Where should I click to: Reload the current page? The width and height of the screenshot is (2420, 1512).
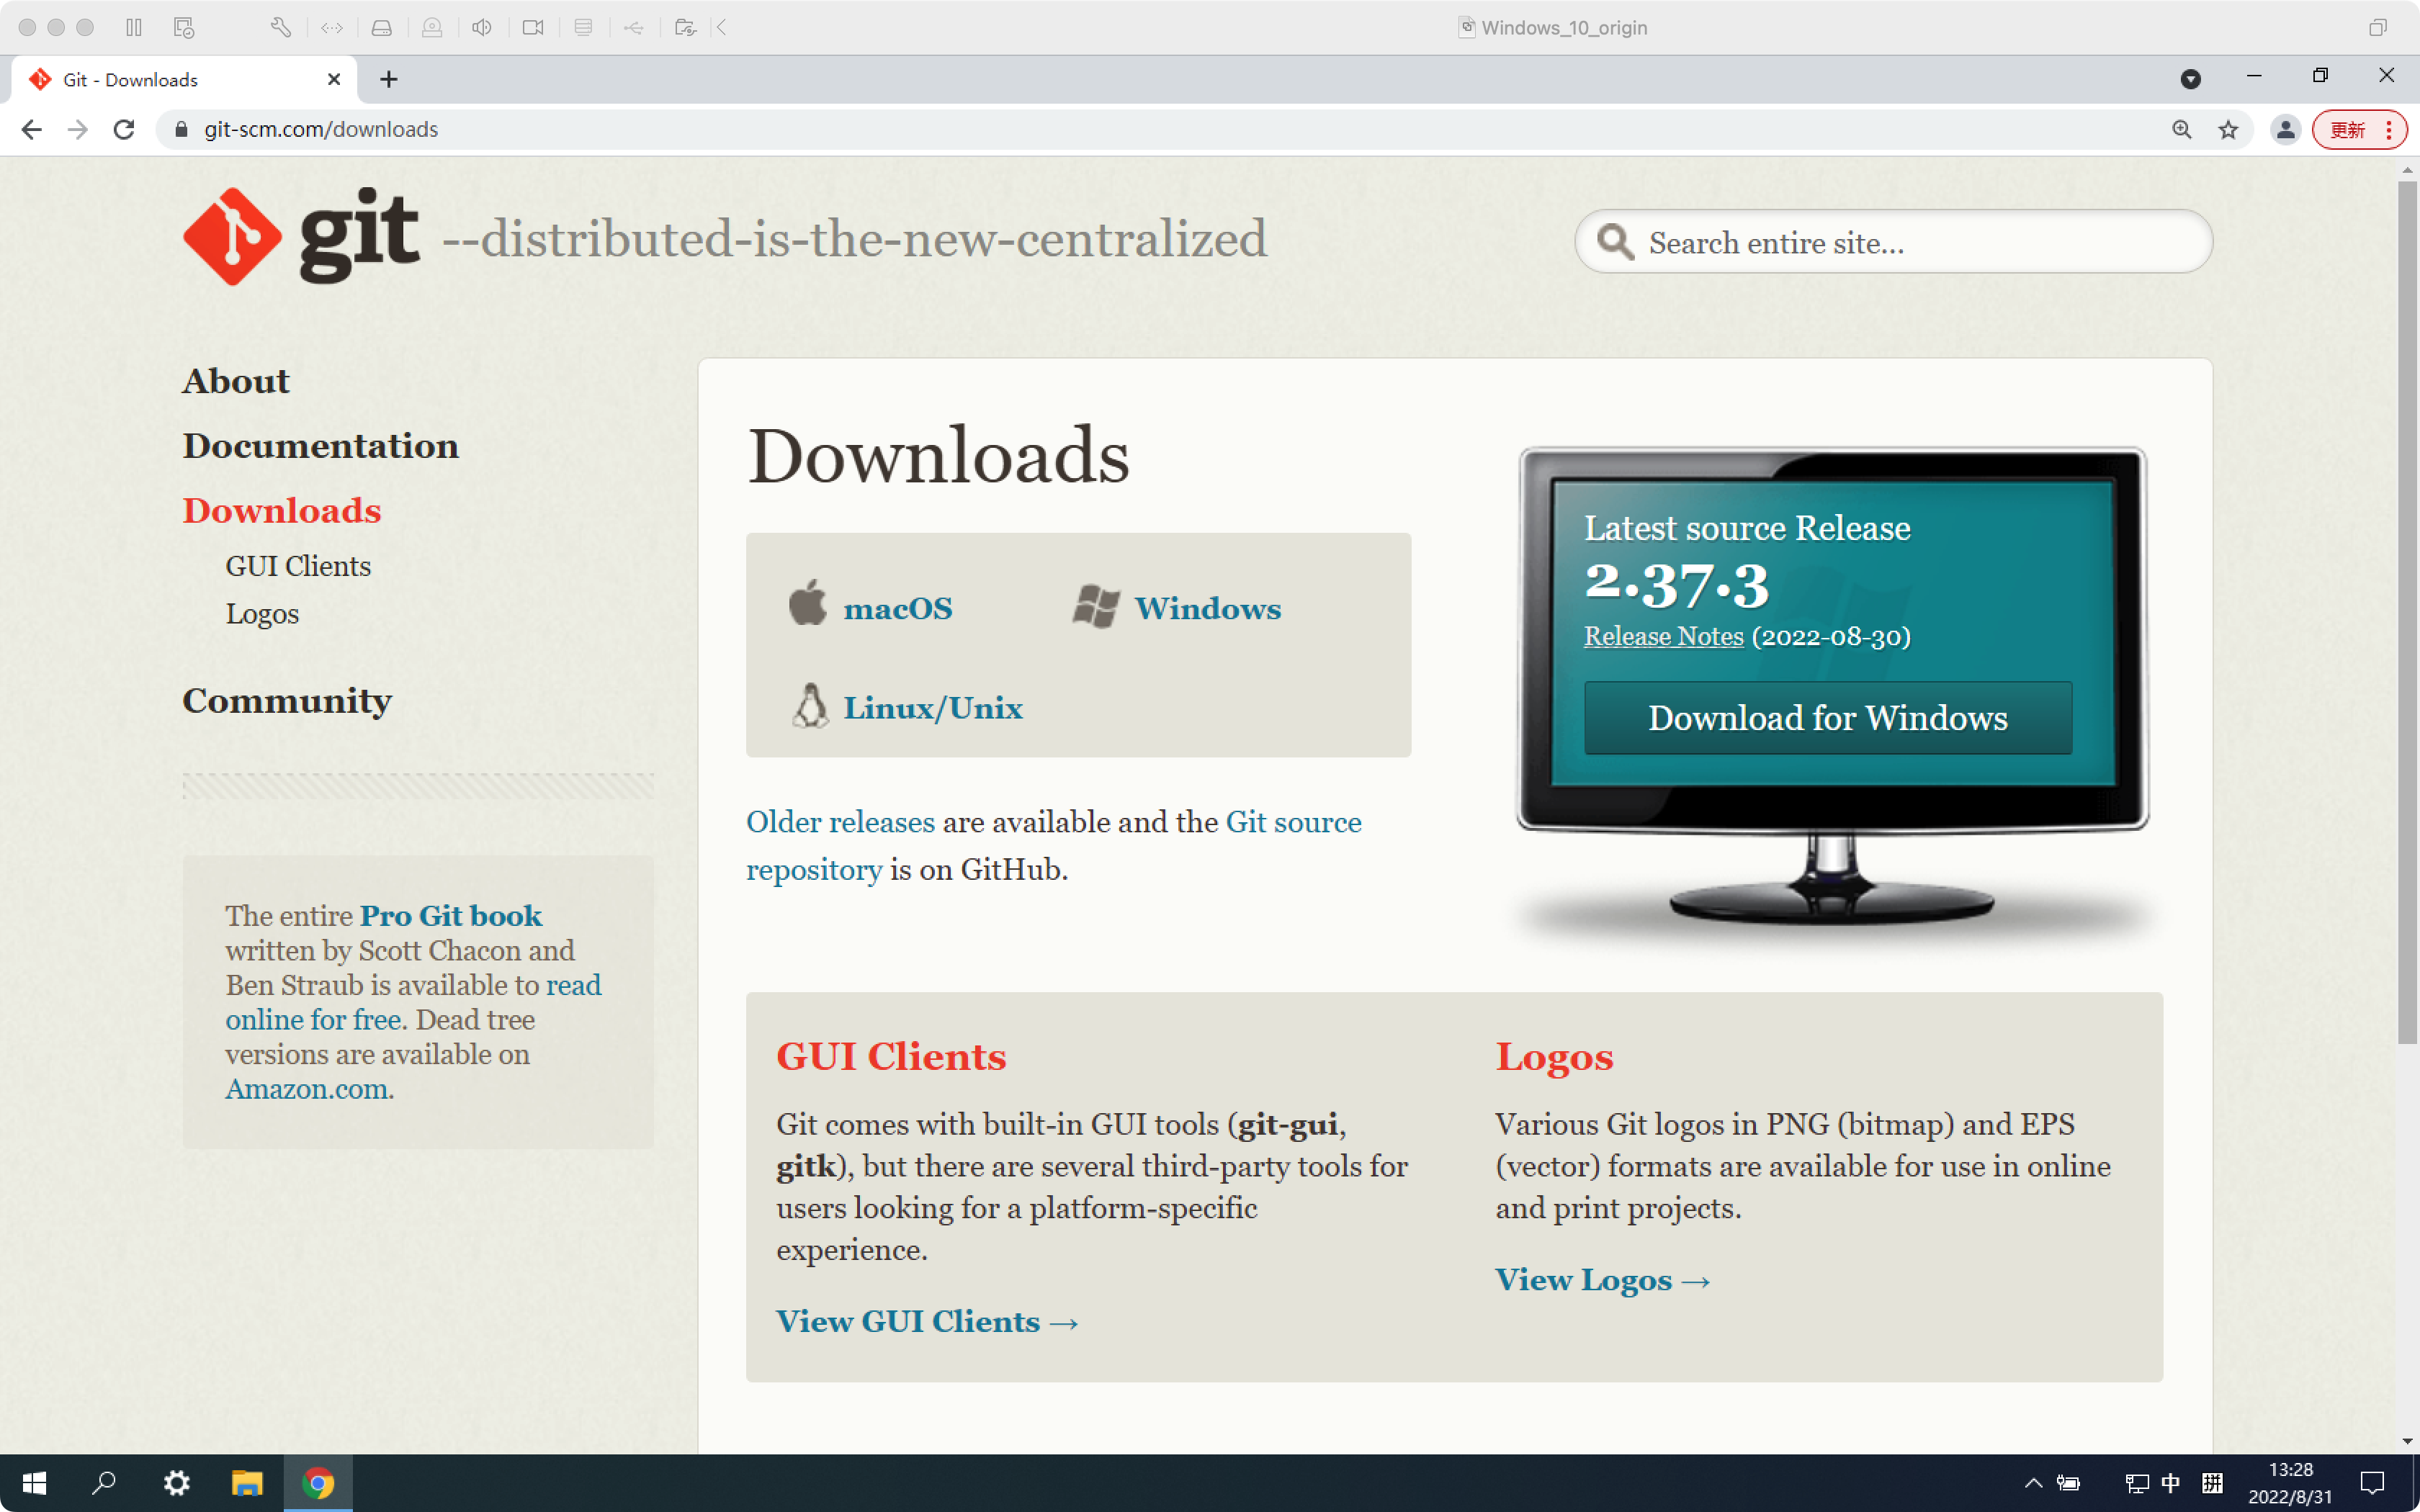[124, 129]
